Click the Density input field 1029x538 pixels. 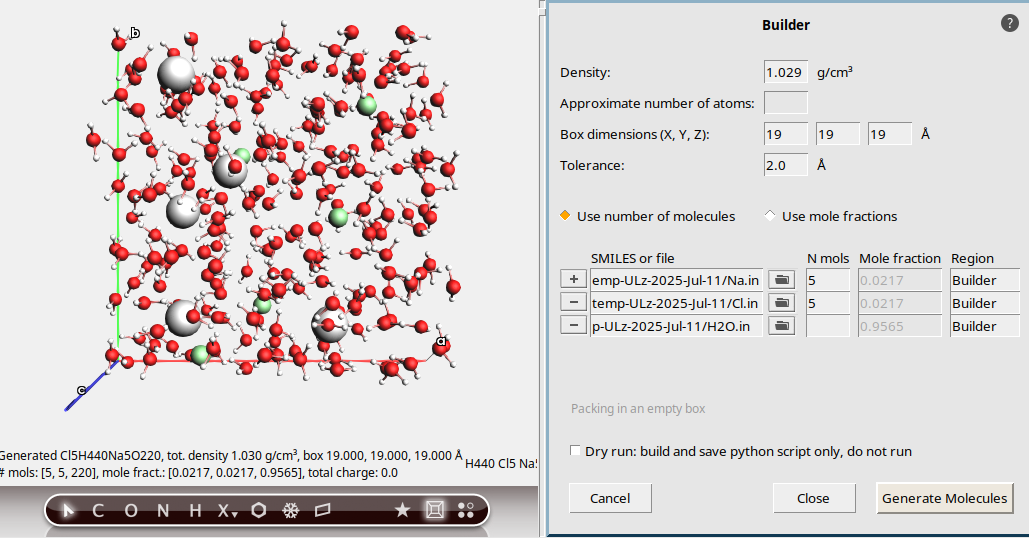(786, 73)
